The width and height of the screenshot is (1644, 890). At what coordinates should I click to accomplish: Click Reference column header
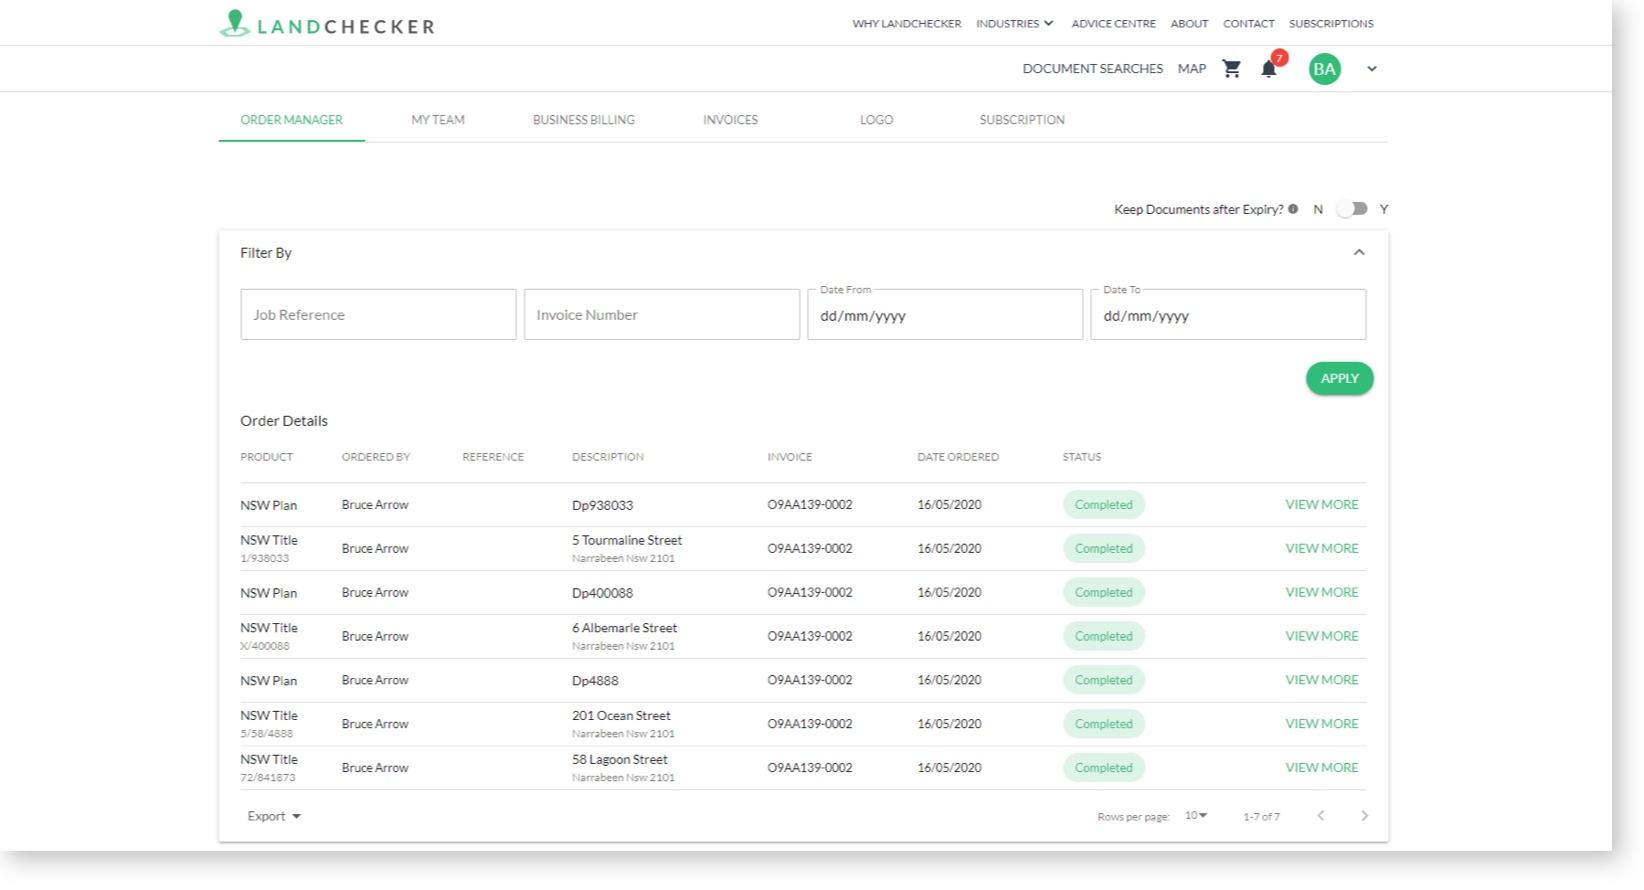(493, 457)
